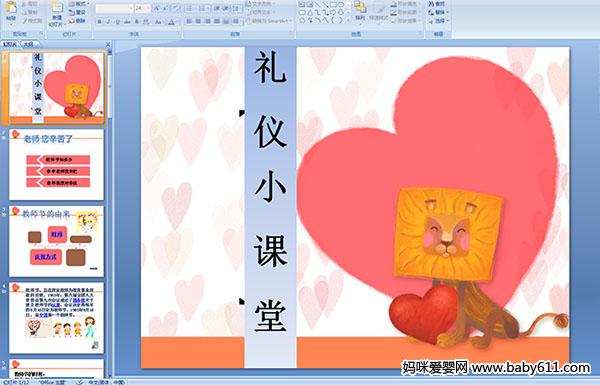600x385 pixels.
Task: Toggle Align Text Right
Action: point(207,21)
